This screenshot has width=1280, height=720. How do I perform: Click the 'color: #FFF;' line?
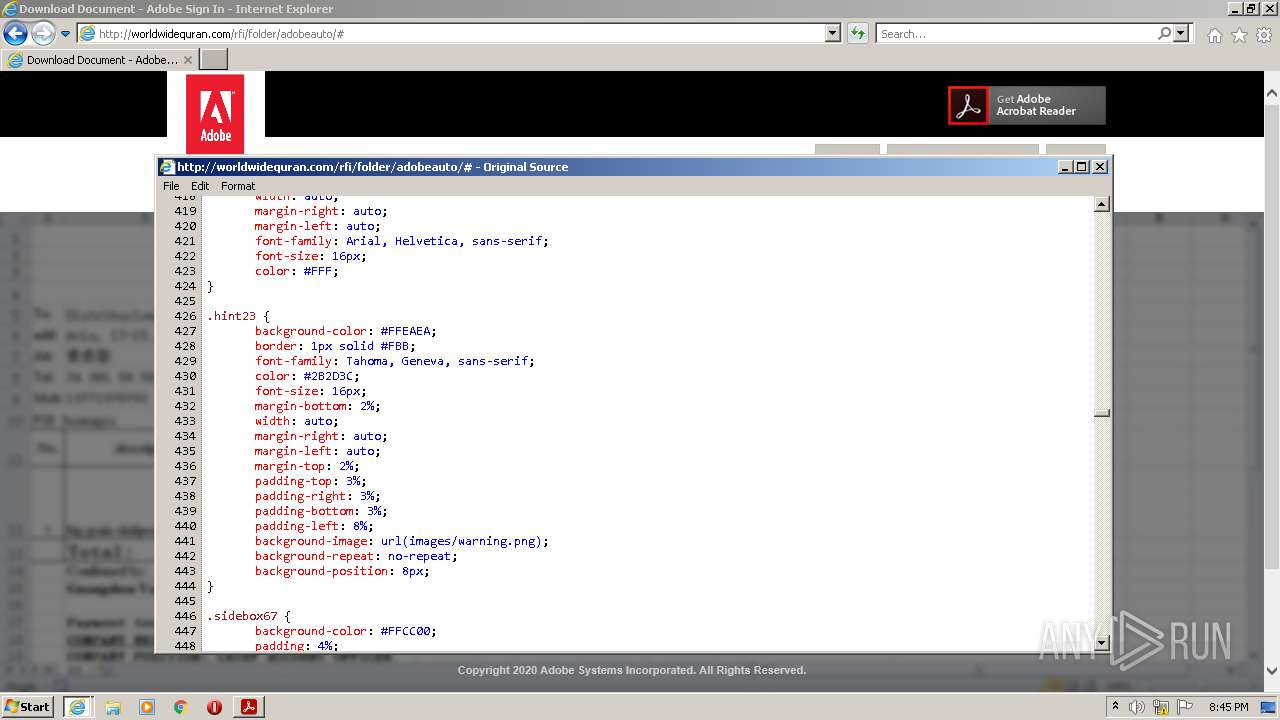(296, 271)
